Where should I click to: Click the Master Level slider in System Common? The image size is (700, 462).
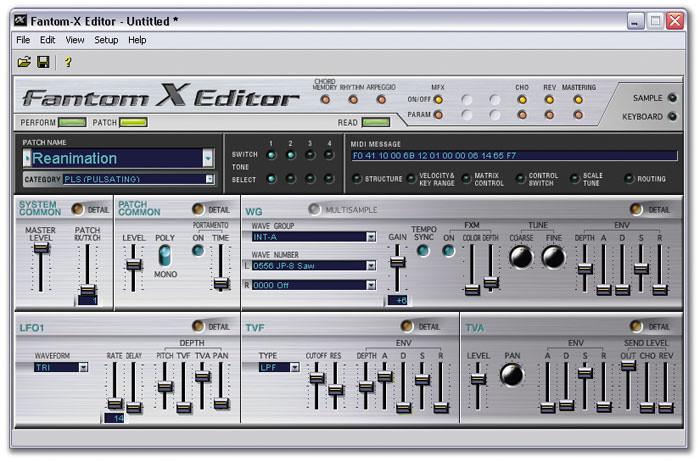click(x=42, y=249)
